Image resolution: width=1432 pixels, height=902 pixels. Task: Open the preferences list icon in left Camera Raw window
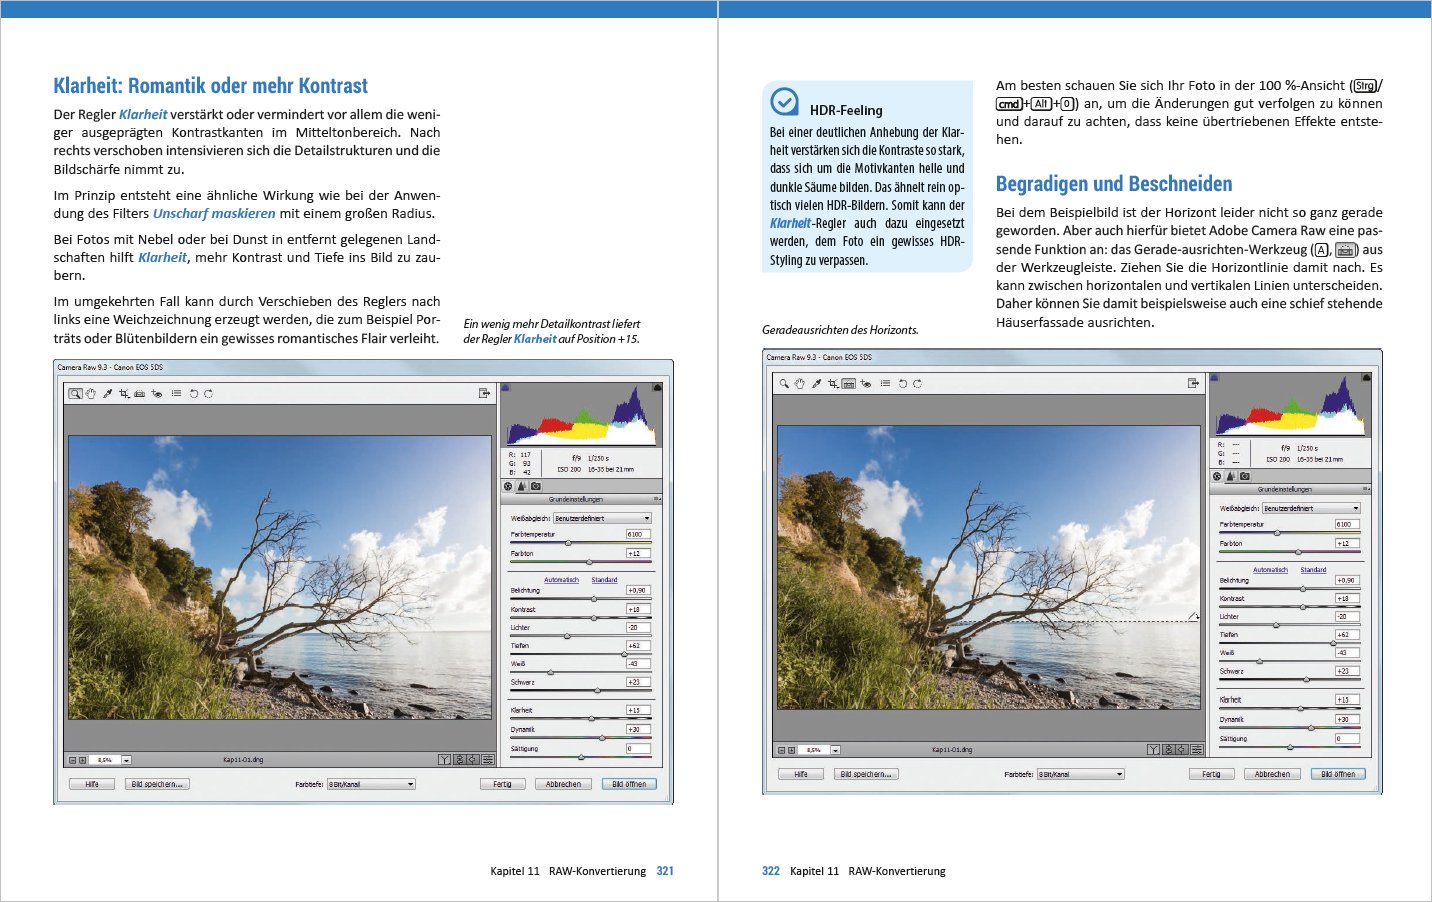(176, 394)
